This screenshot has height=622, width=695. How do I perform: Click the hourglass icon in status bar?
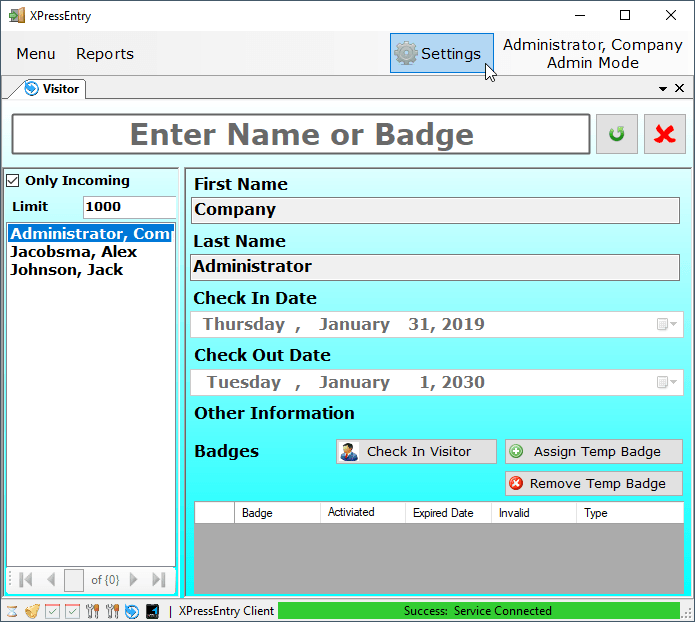pyautogui.click(x=12, y=611)
